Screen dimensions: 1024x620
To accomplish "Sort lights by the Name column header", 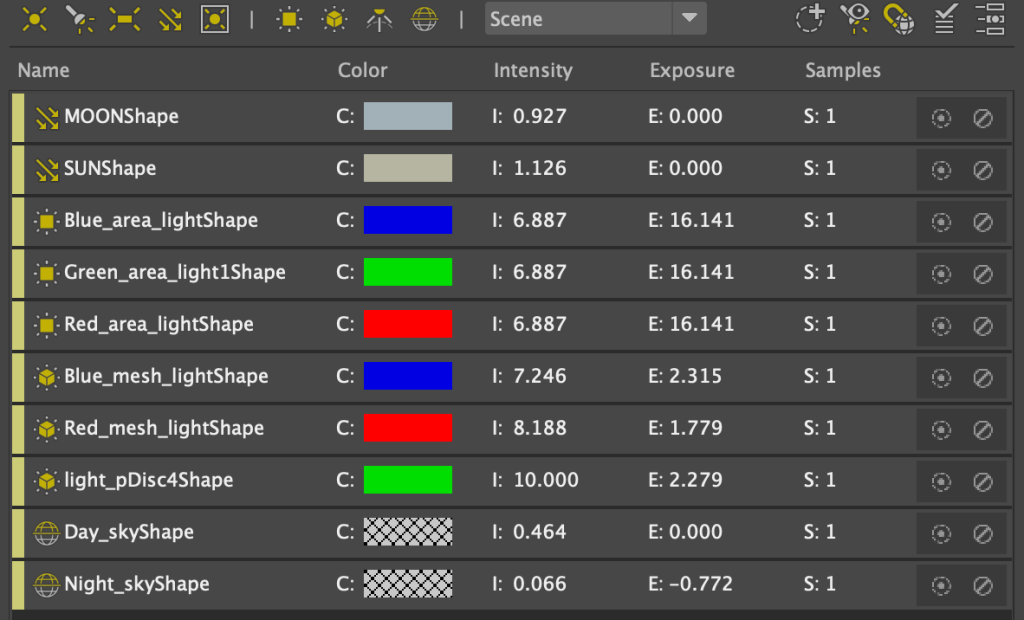I will click(x=44, y=70).
